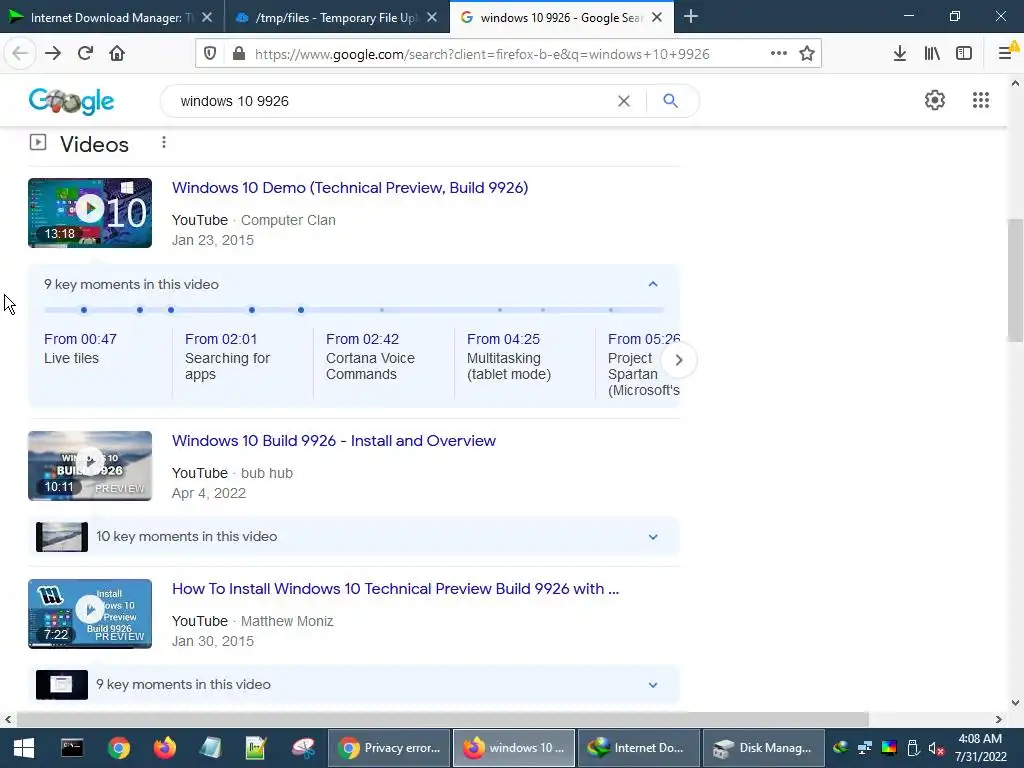Click the small thumbnail beside 10 key moments
This screenshot has width=1024, height=768.
coord(62,537)
